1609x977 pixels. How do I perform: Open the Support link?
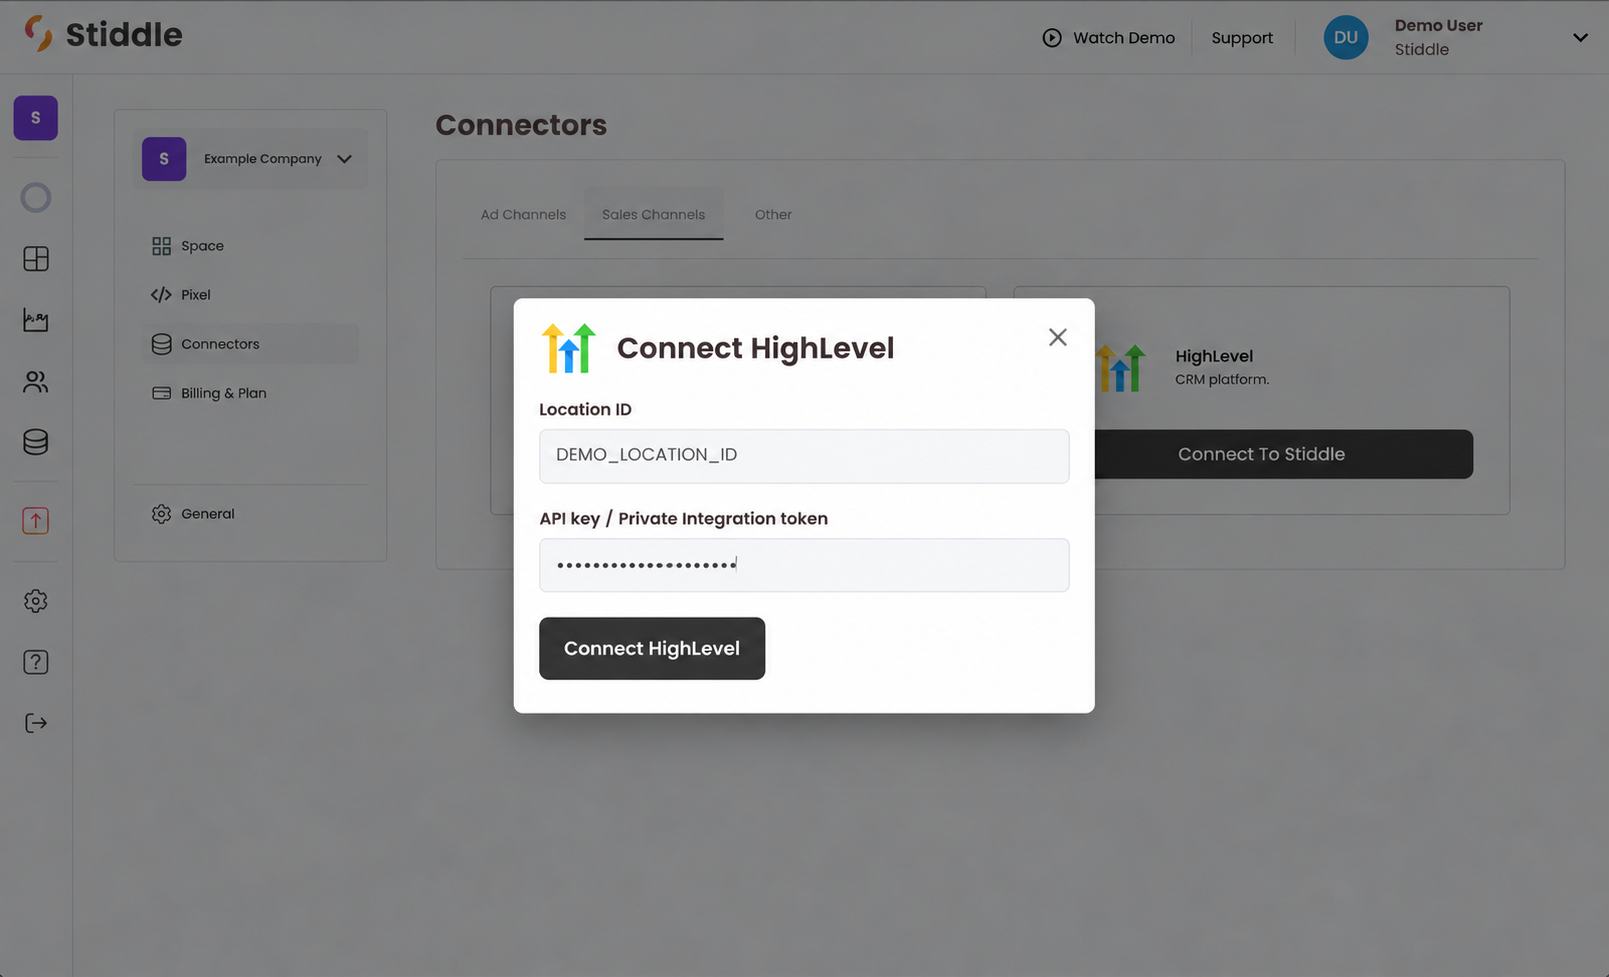[1242, 38]
